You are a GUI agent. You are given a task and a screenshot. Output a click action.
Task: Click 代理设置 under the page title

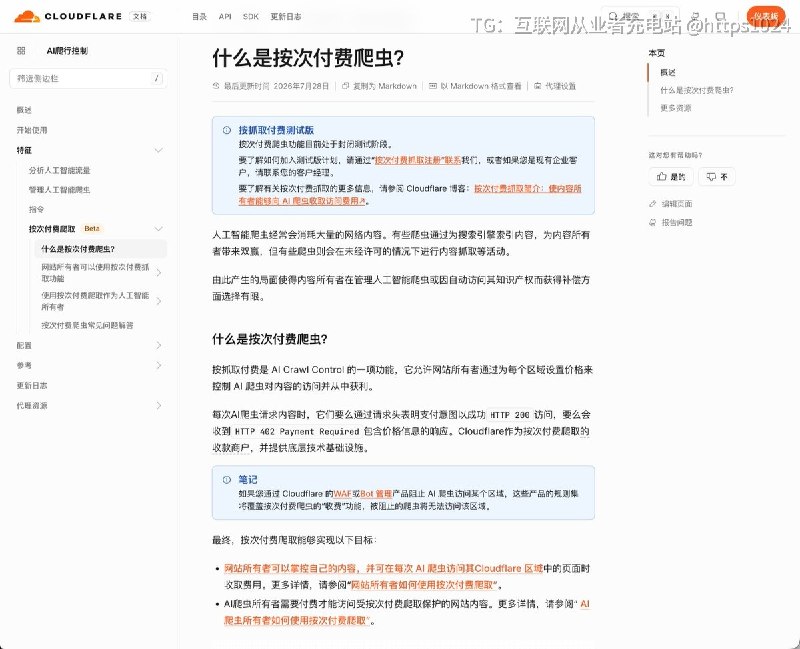point(560,86)
